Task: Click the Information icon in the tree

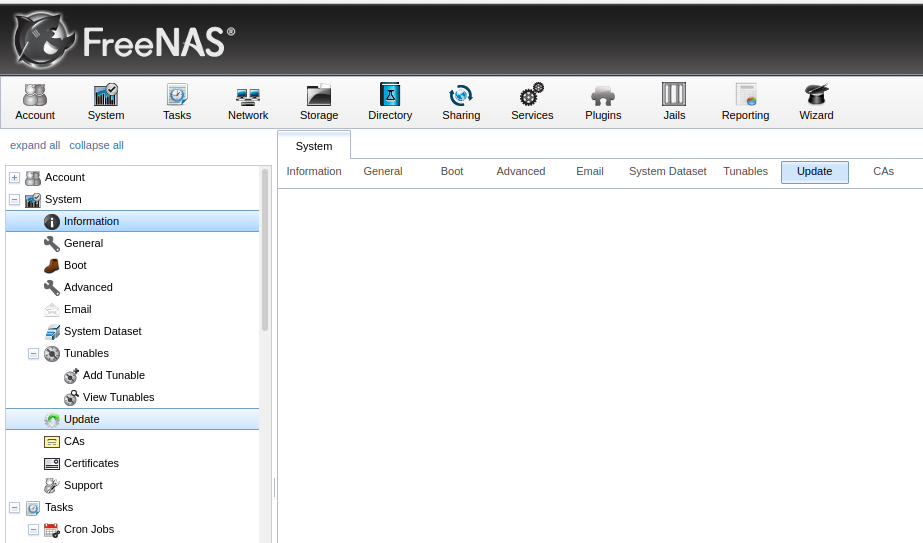Action: click(52, 221)
